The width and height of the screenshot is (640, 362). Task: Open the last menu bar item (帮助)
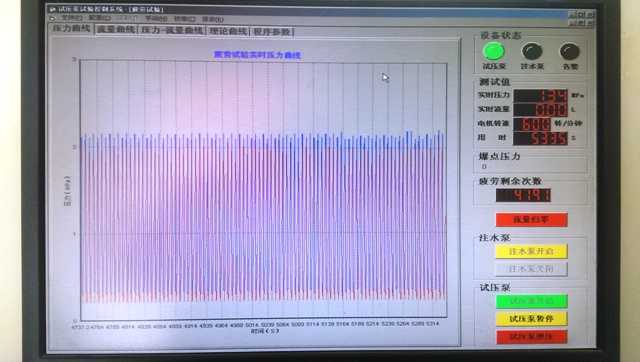[213, 19]
